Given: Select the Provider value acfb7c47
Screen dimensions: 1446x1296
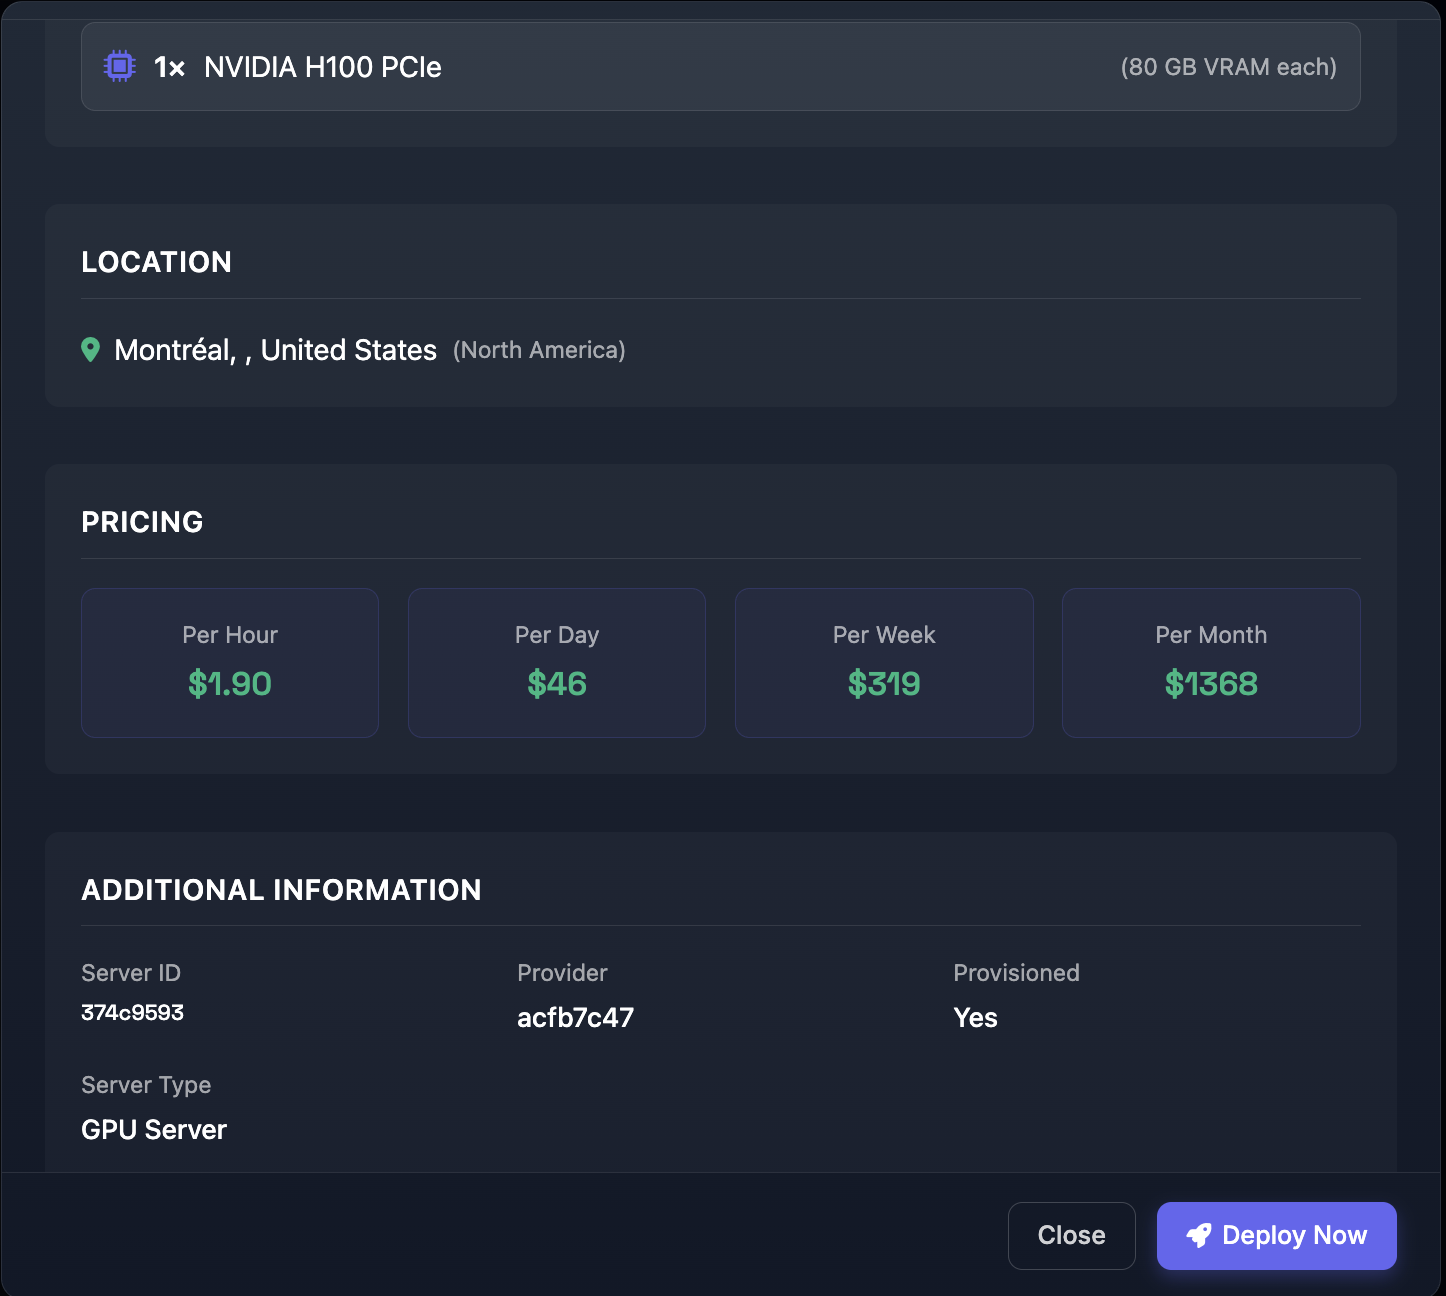Looking at the screenshot, I should pos(575,1017).
